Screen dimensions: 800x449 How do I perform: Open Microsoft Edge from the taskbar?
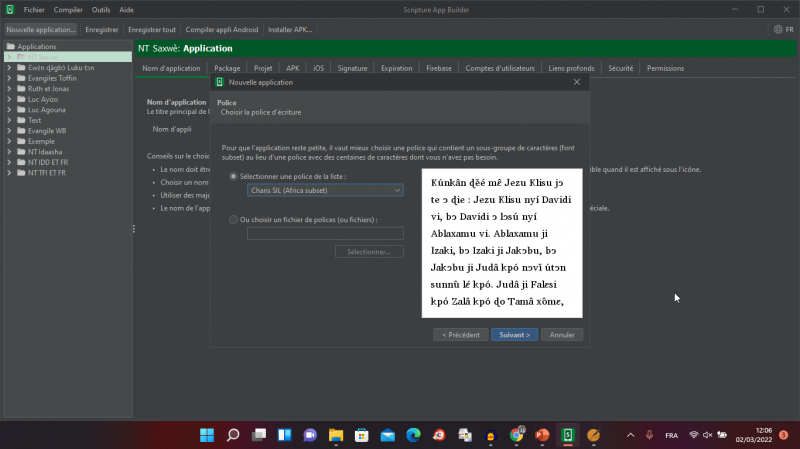pyautogui.click(x=413, y=435)
